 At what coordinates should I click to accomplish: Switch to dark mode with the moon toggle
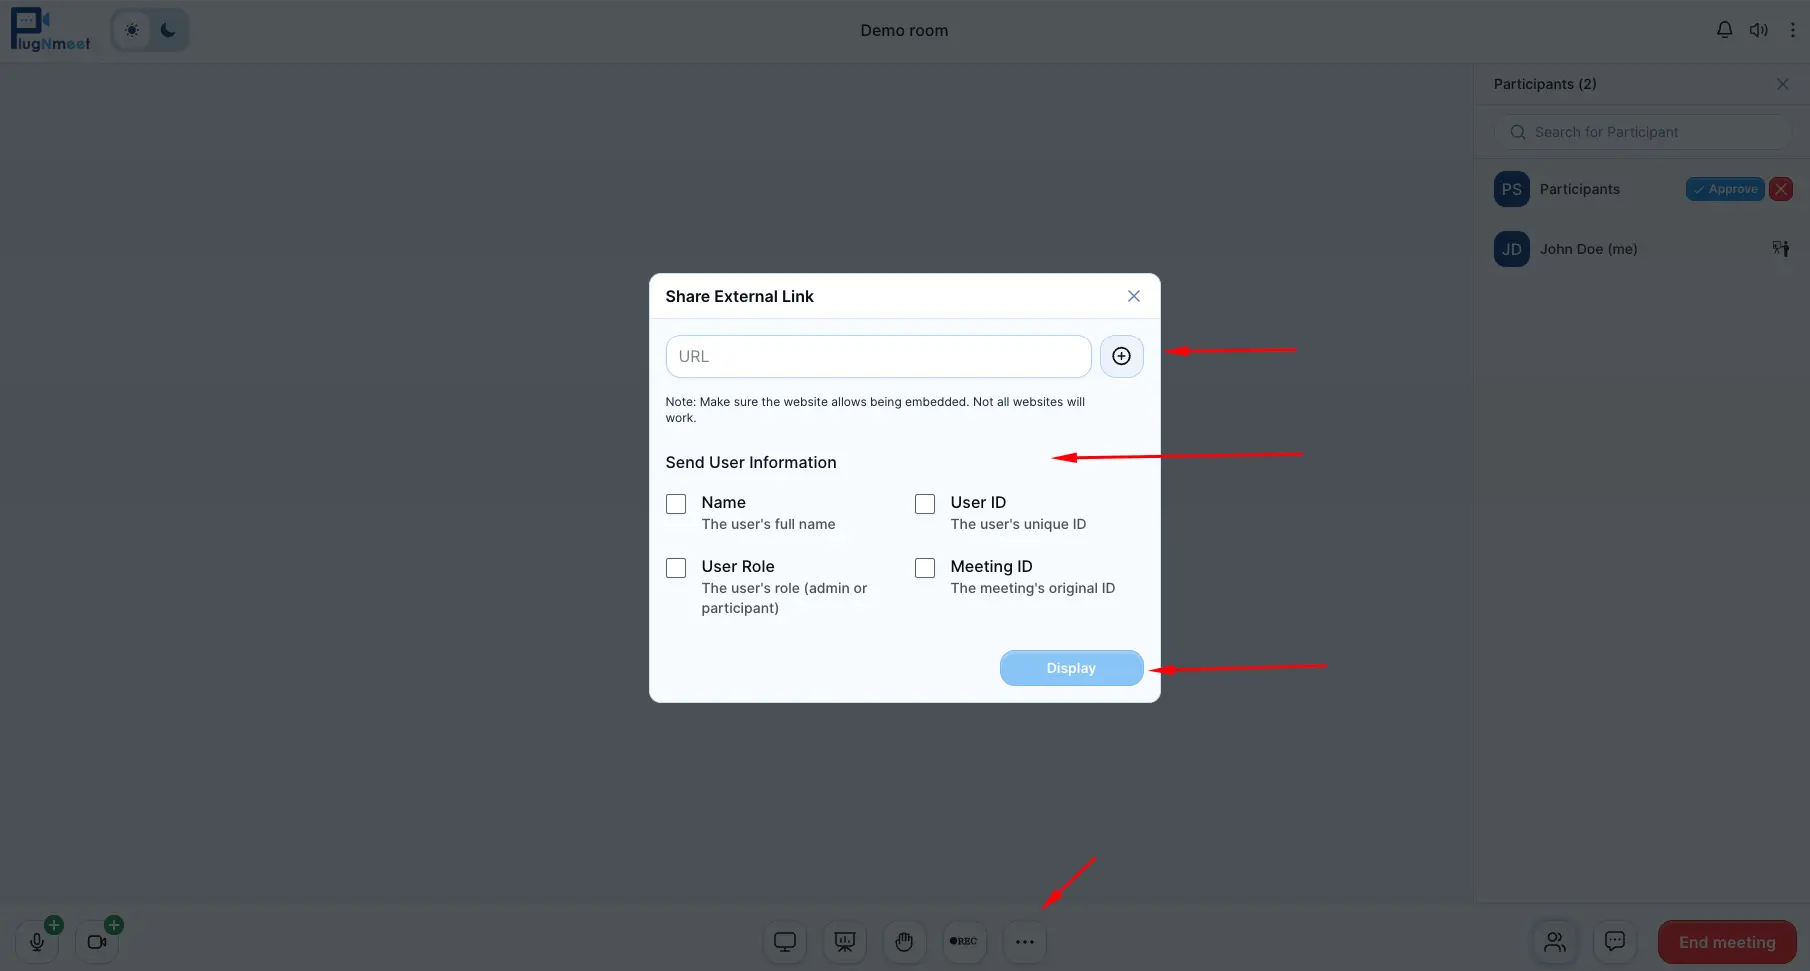pyautogui.click(x=167, y=30)
